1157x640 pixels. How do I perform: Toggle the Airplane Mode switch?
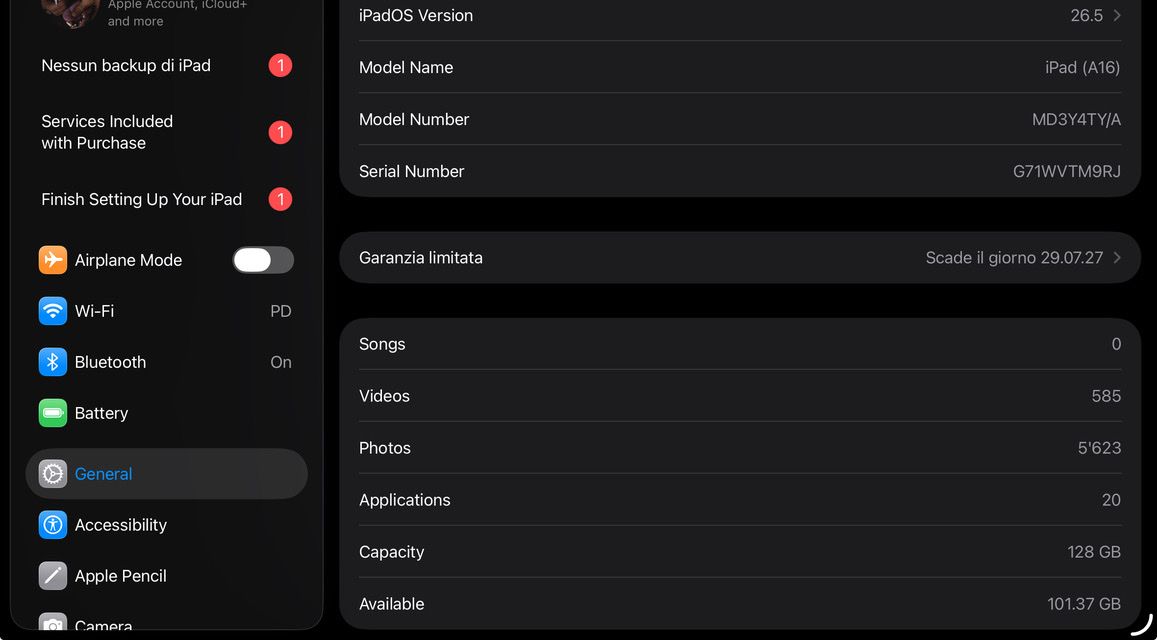[x=263, y=260]
